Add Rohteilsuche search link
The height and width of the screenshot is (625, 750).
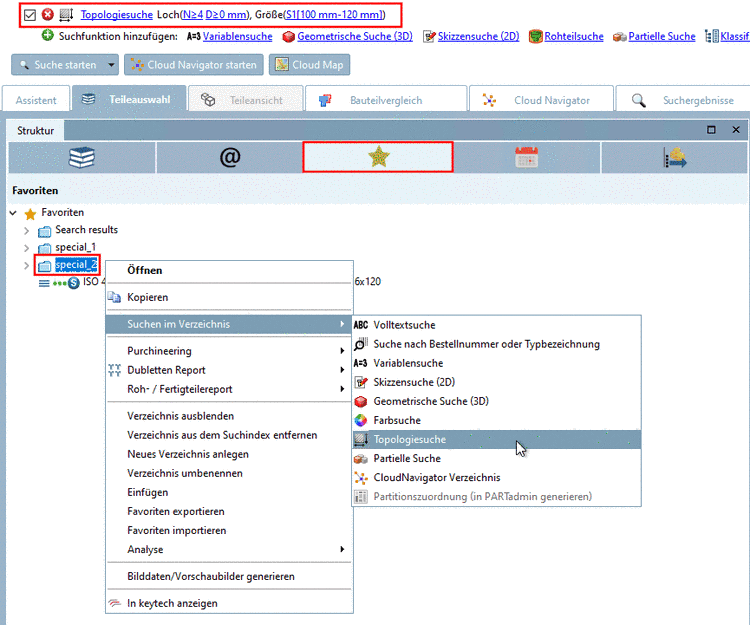point(574,36)
